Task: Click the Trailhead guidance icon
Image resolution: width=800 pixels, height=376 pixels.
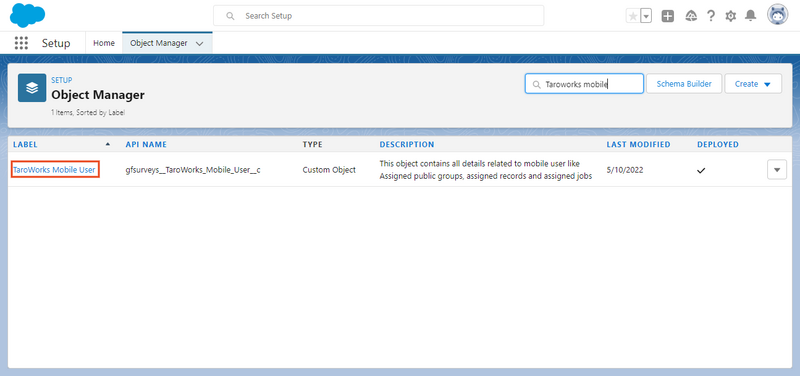Action: tap(691, 16)
